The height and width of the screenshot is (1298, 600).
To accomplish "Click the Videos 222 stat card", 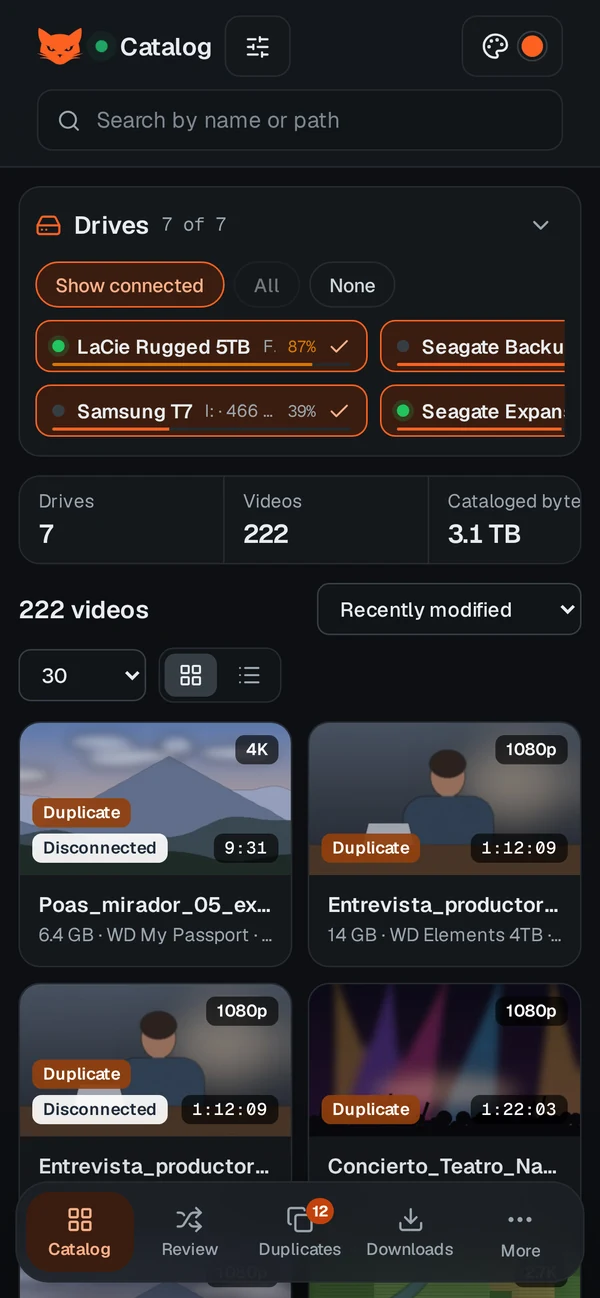I will point(326,520).
